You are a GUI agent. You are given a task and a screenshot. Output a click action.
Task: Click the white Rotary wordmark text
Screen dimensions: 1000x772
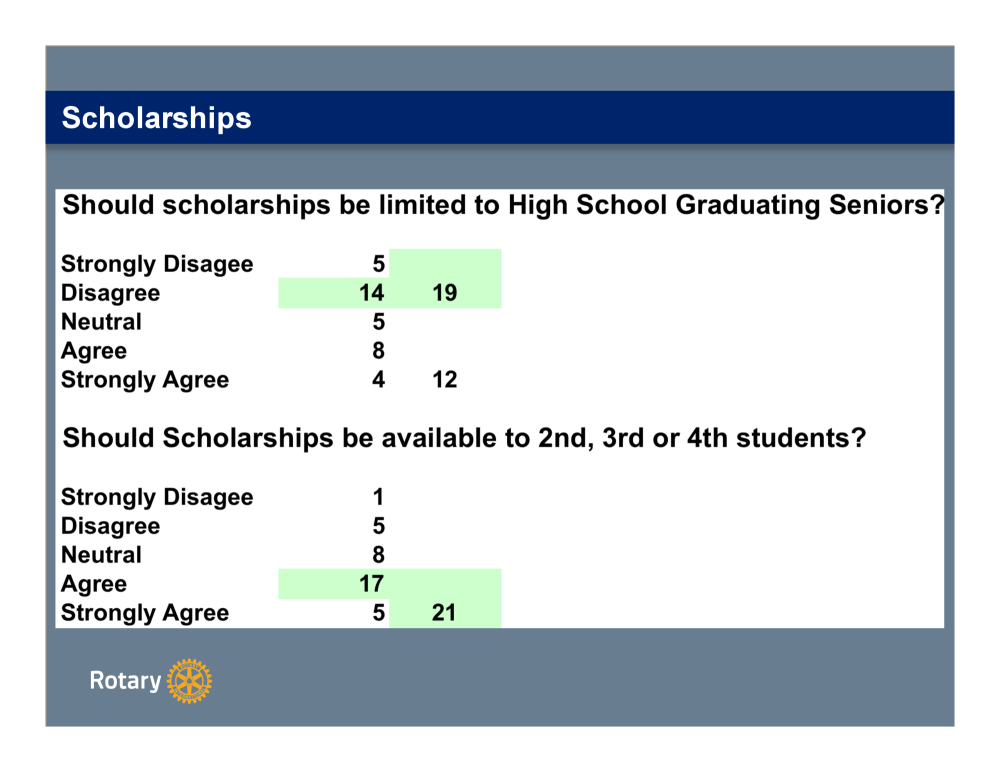pyautogui.click(x=125, y=681)
